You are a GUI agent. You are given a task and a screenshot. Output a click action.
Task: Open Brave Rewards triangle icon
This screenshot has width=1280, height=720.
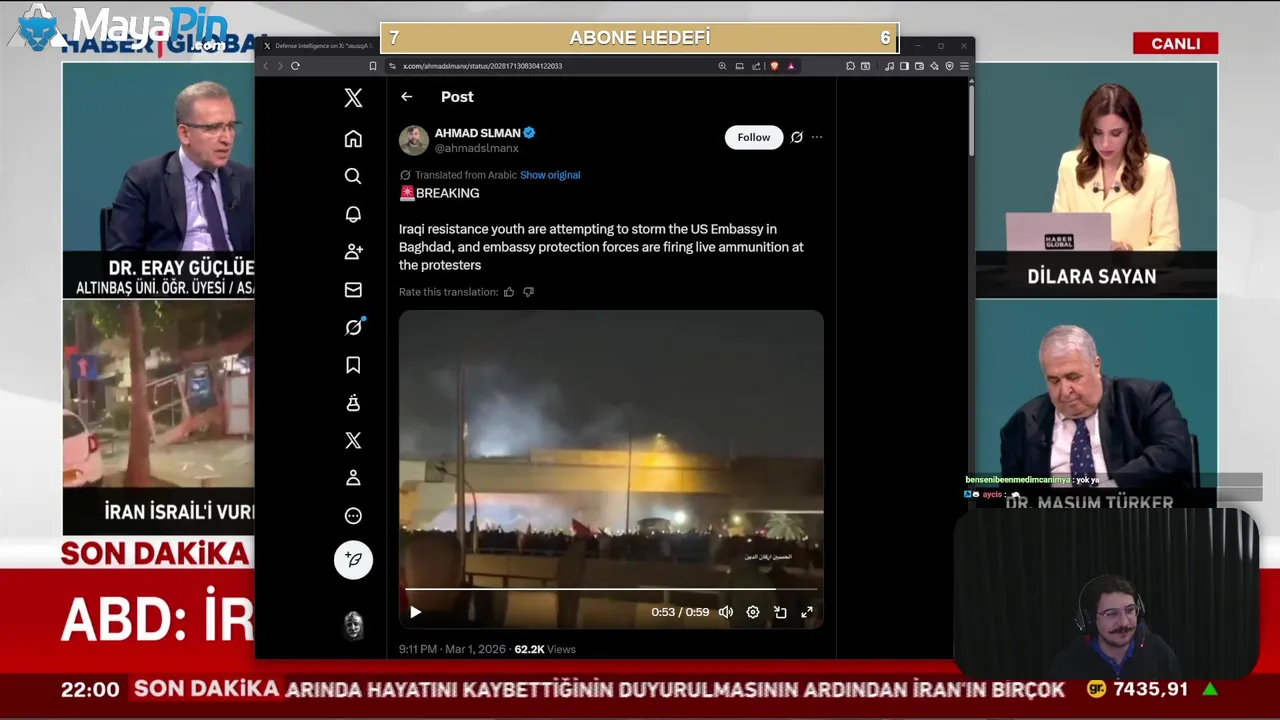click(x=791, y=66)
